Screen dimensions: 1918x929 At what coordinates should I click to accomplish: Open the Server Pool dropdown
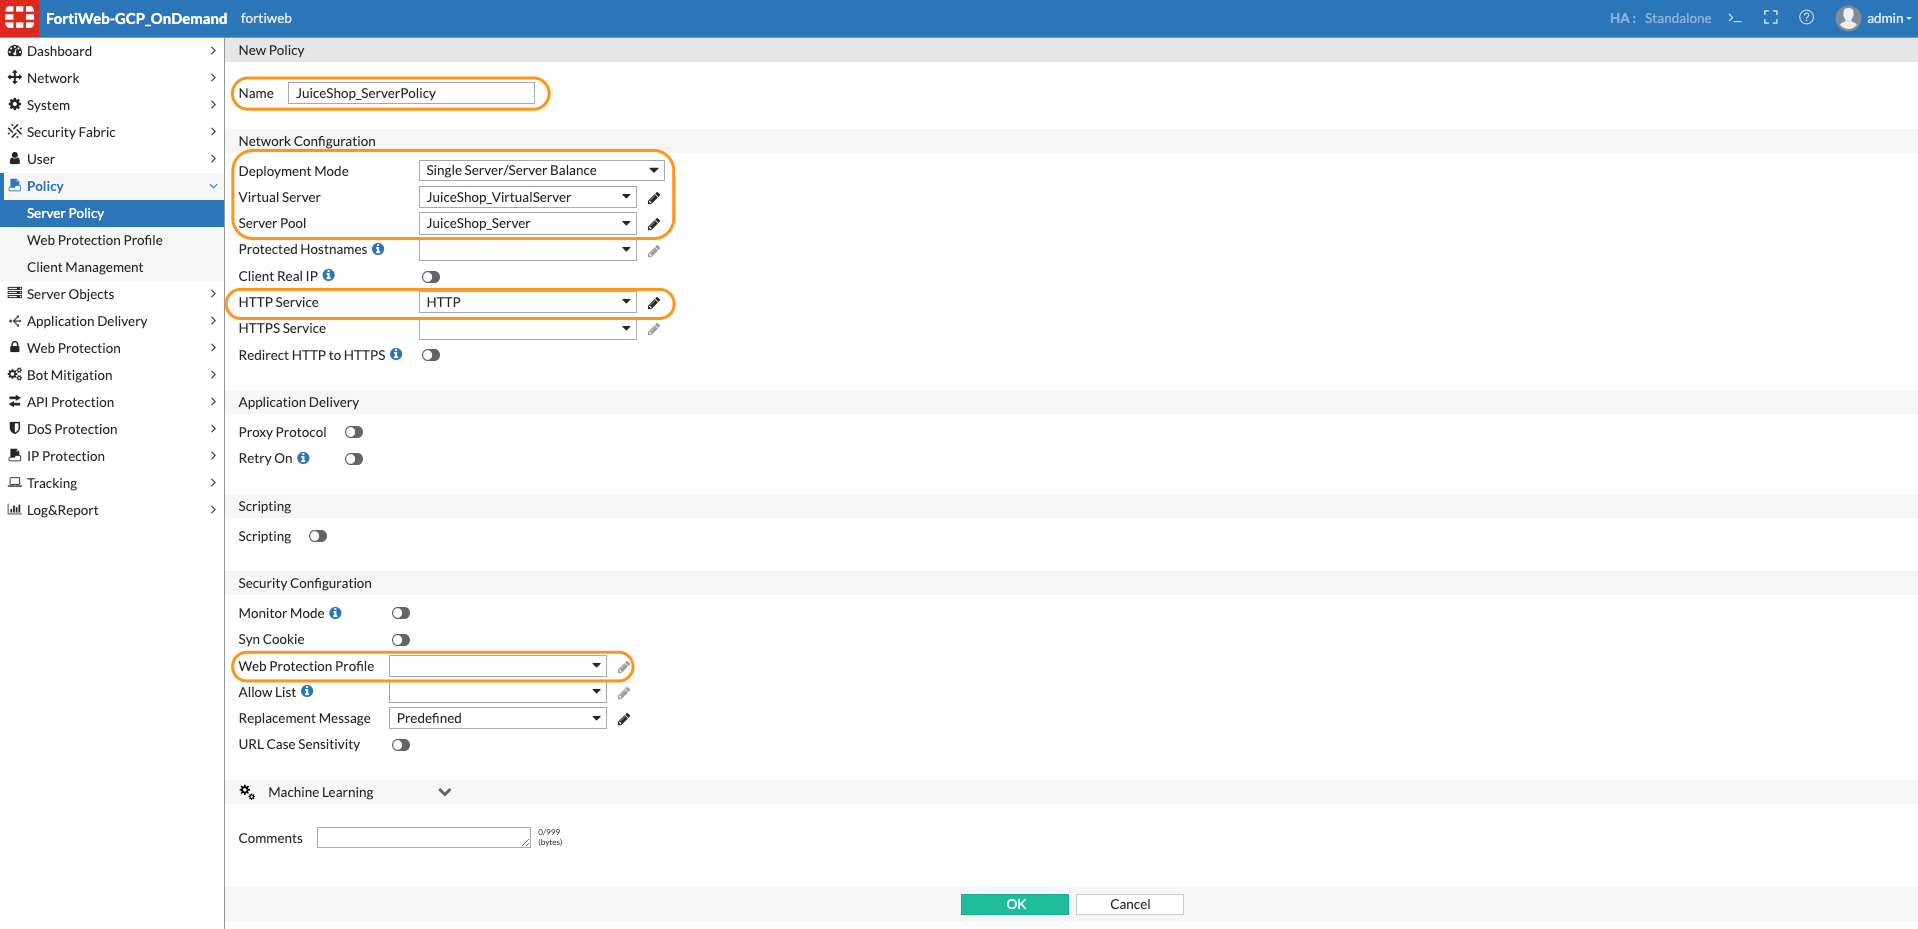[528, 223]
